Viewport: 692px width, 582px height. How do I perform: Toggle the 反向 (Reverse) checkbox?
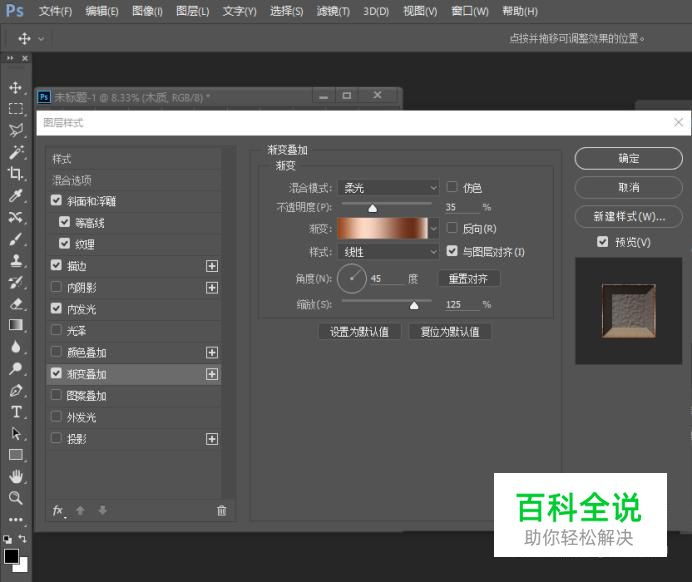[453, 228]
